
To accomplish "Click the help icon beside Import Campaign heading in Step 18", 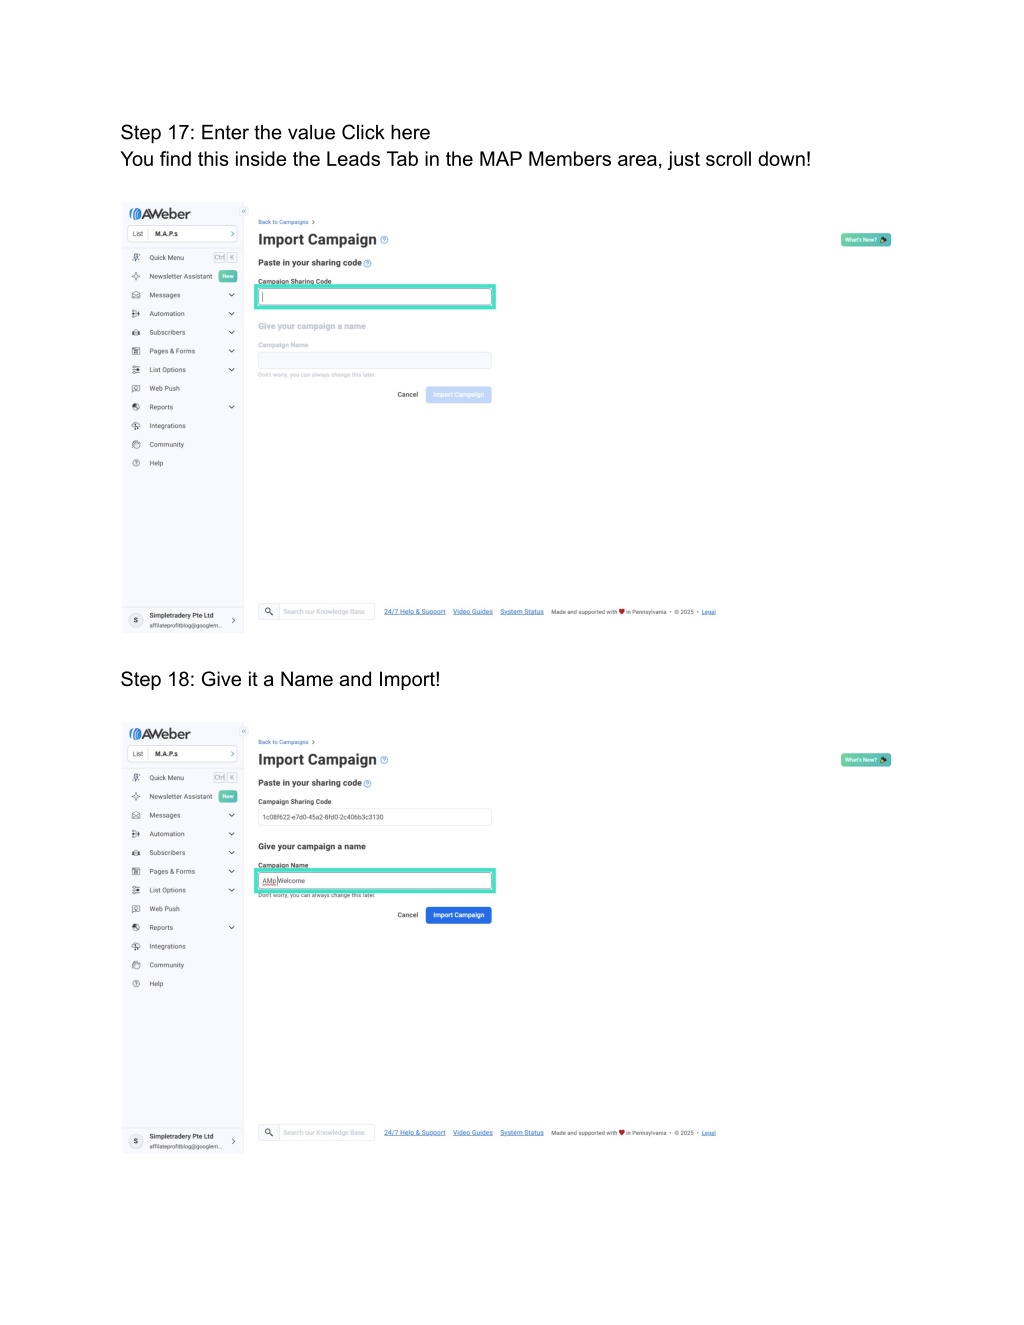I will click(x=384, y=760).
